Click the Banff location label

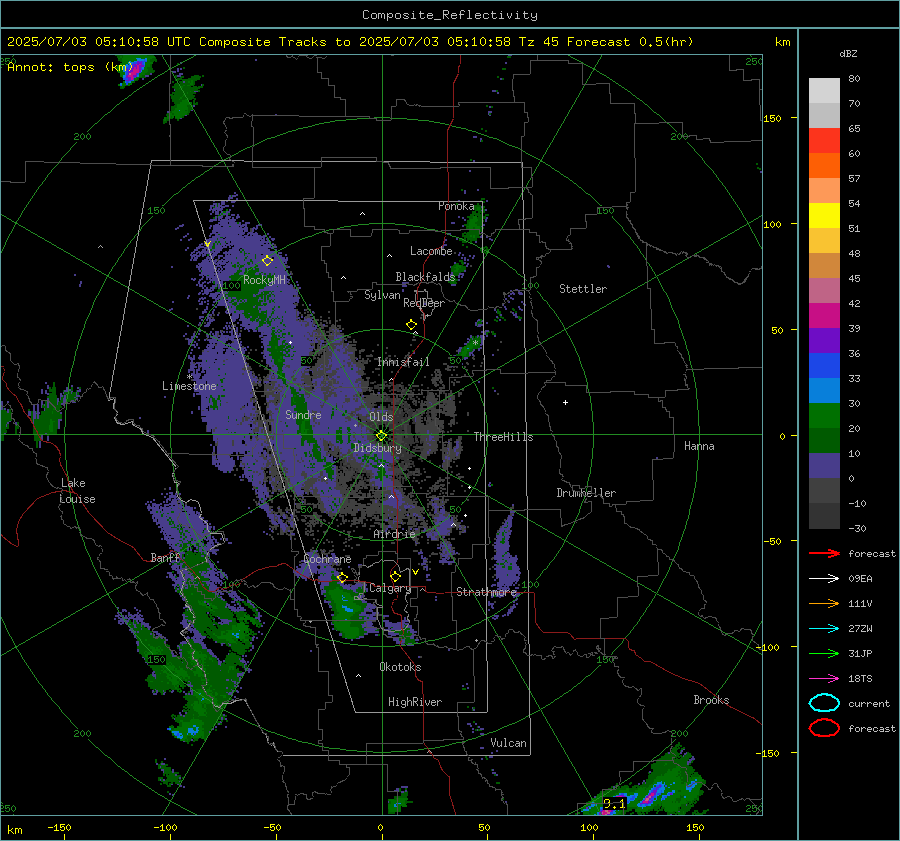click(x=165, y=557)
